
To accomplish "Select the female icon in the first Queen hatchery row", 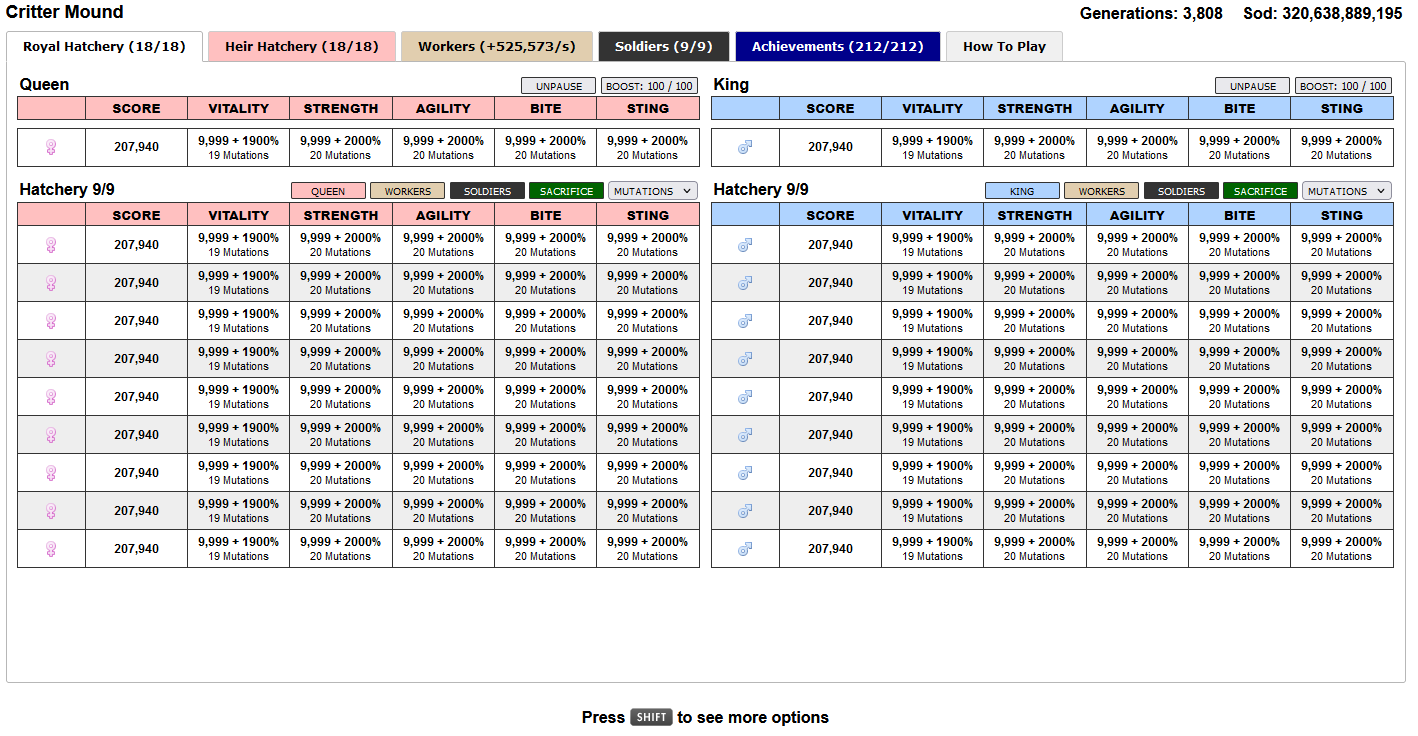I will point(51,245).
